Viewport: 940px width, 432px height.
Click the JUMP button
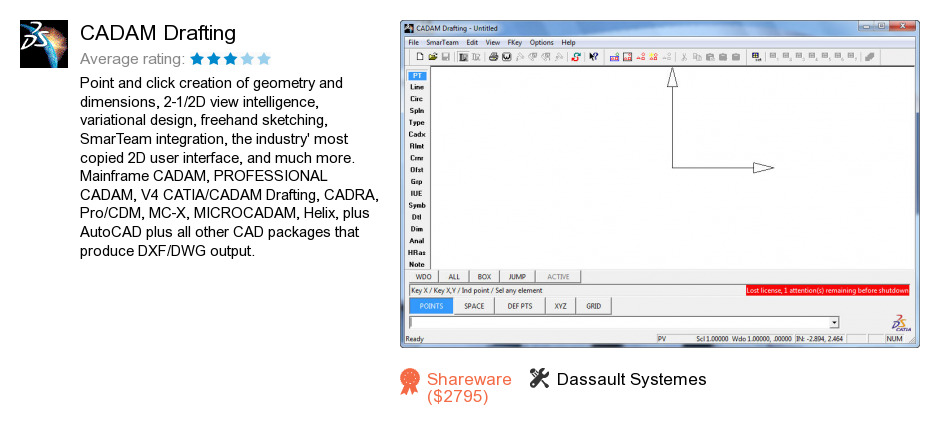[x=517, y=277]
